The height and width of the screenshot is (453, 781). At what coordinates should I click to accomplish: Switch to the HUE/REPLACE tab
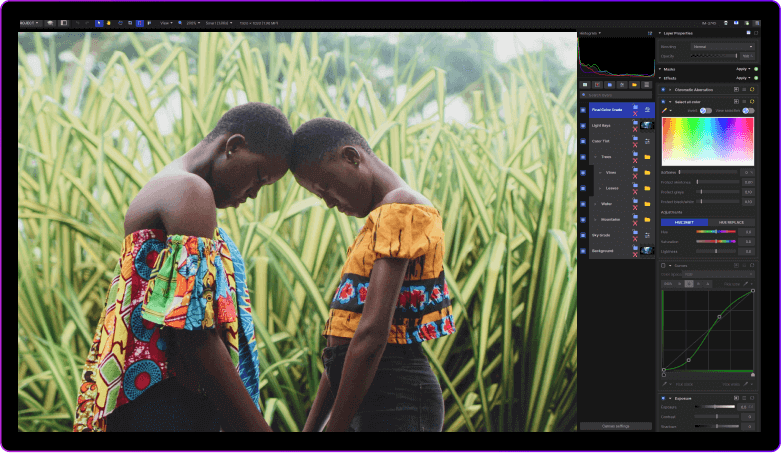(731, 222)
